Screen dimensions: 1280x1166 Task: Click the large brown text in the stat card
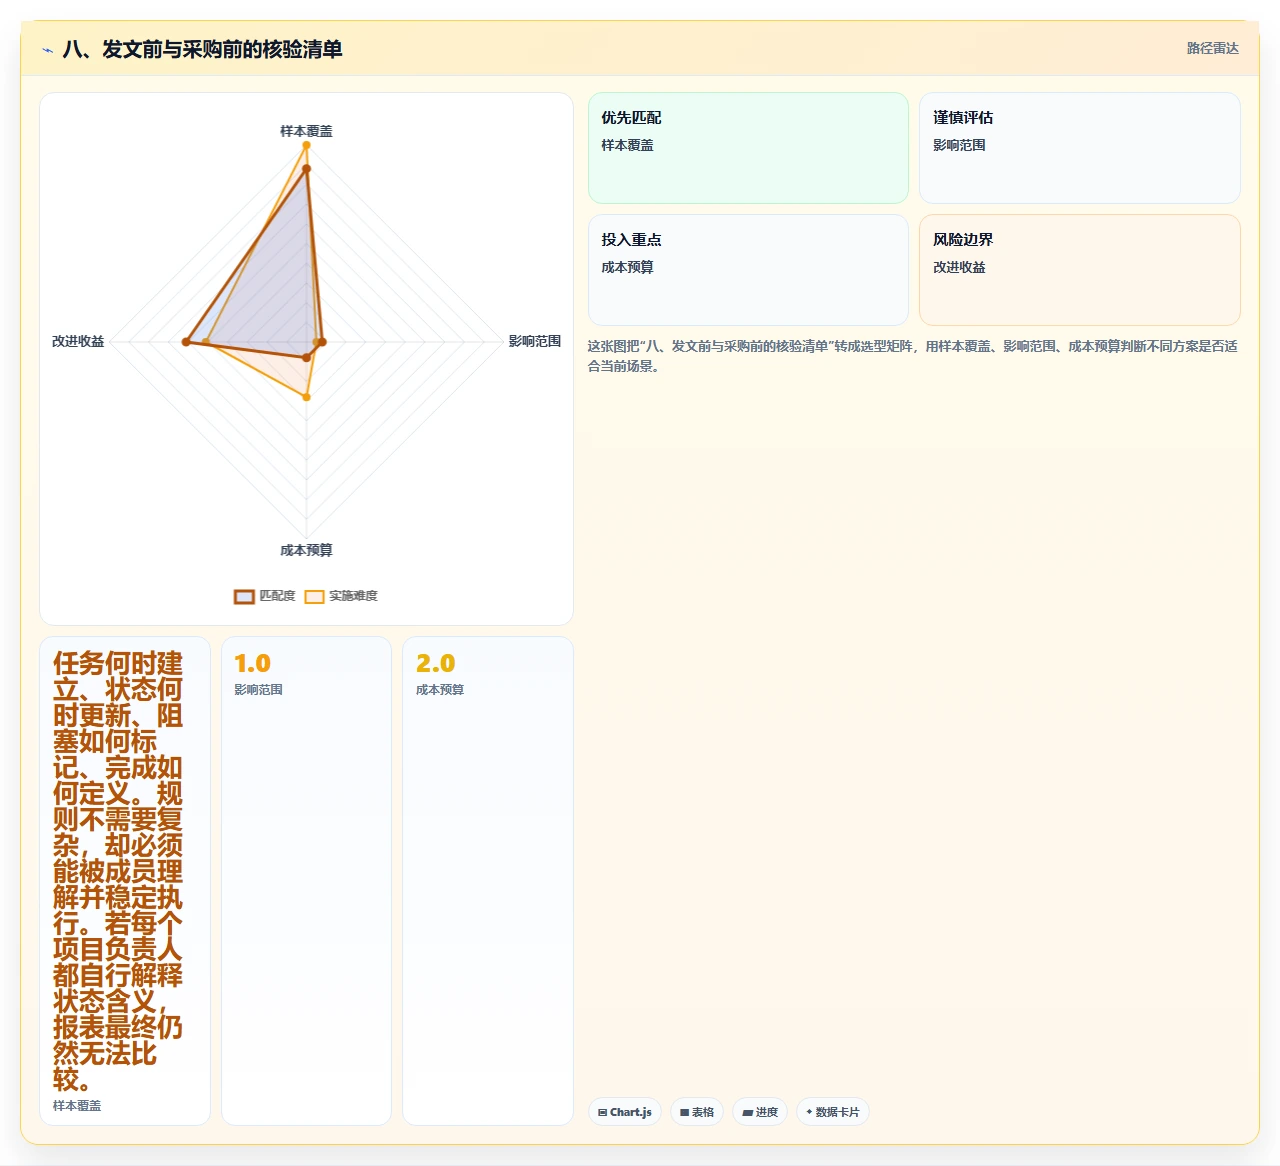point(118,871)
